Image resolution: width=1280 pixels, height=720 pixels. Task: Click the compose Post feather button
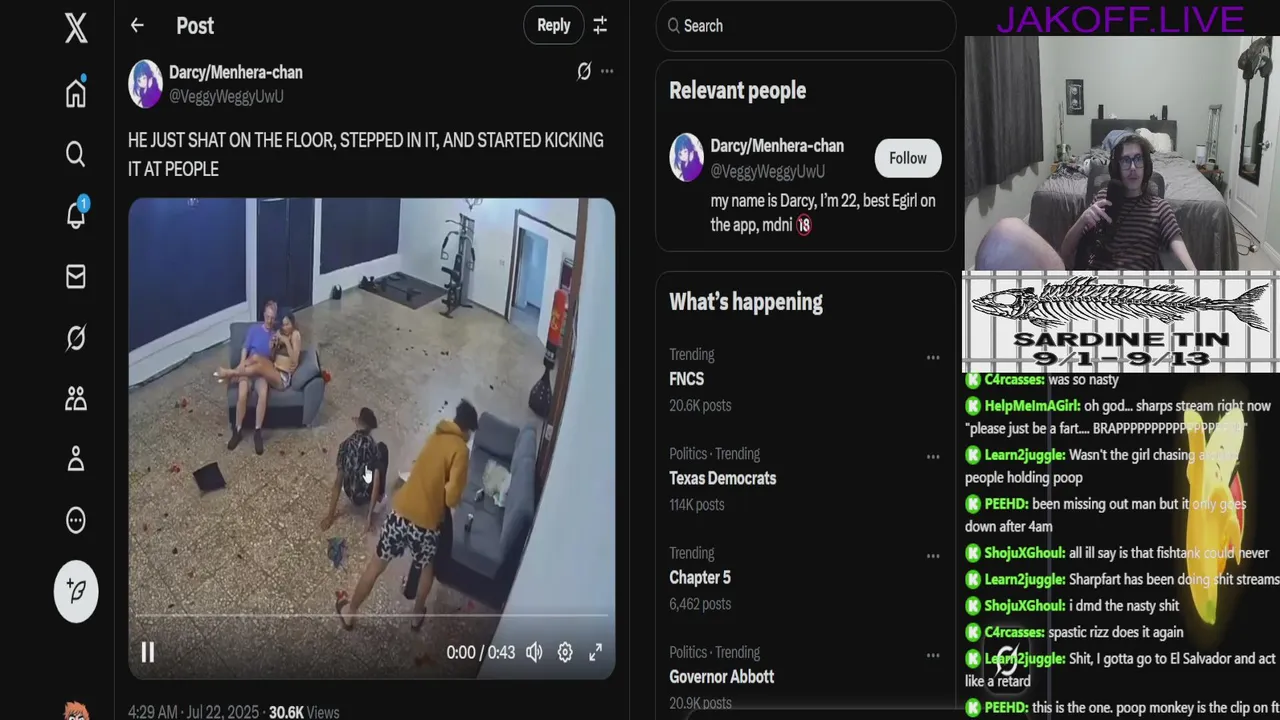(76, 591)
